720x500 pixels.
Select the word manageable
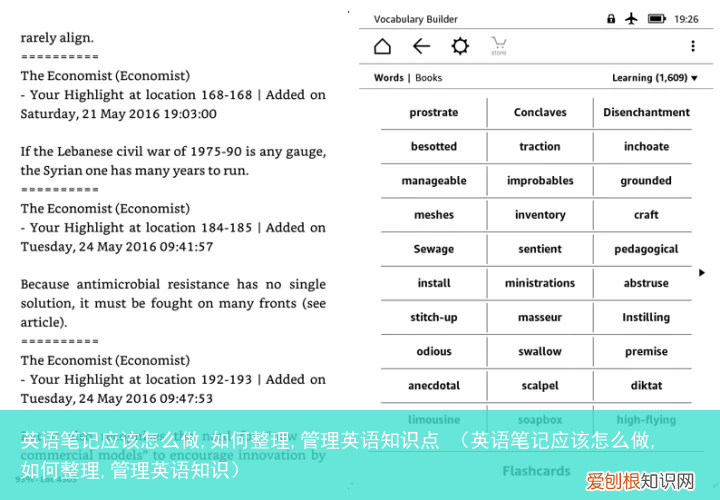click(433, 181)
